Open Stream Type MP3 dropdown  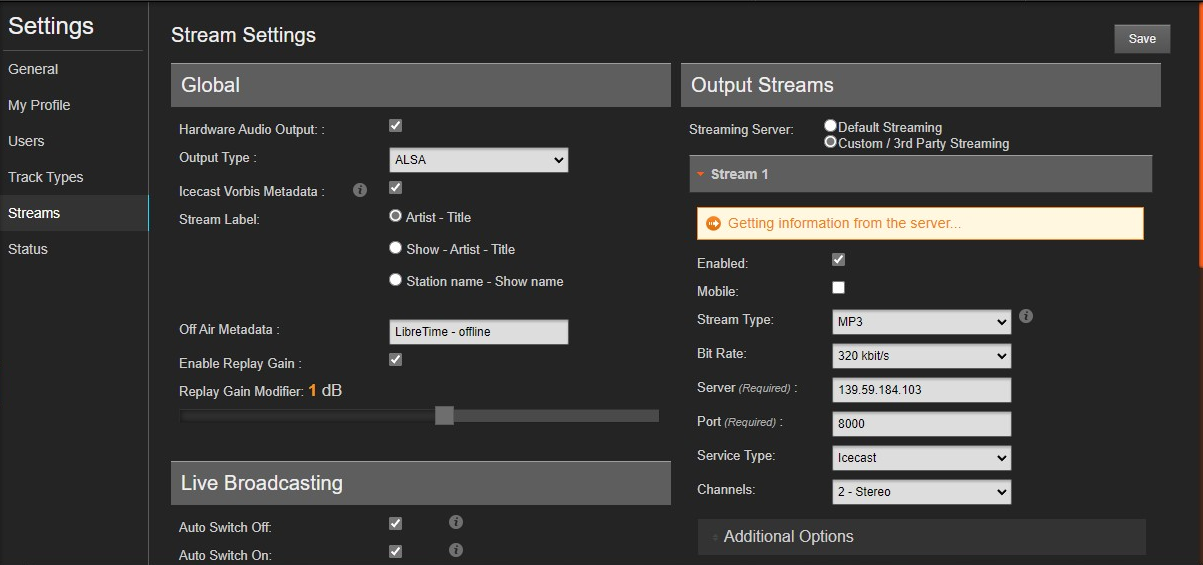point(921,322)
